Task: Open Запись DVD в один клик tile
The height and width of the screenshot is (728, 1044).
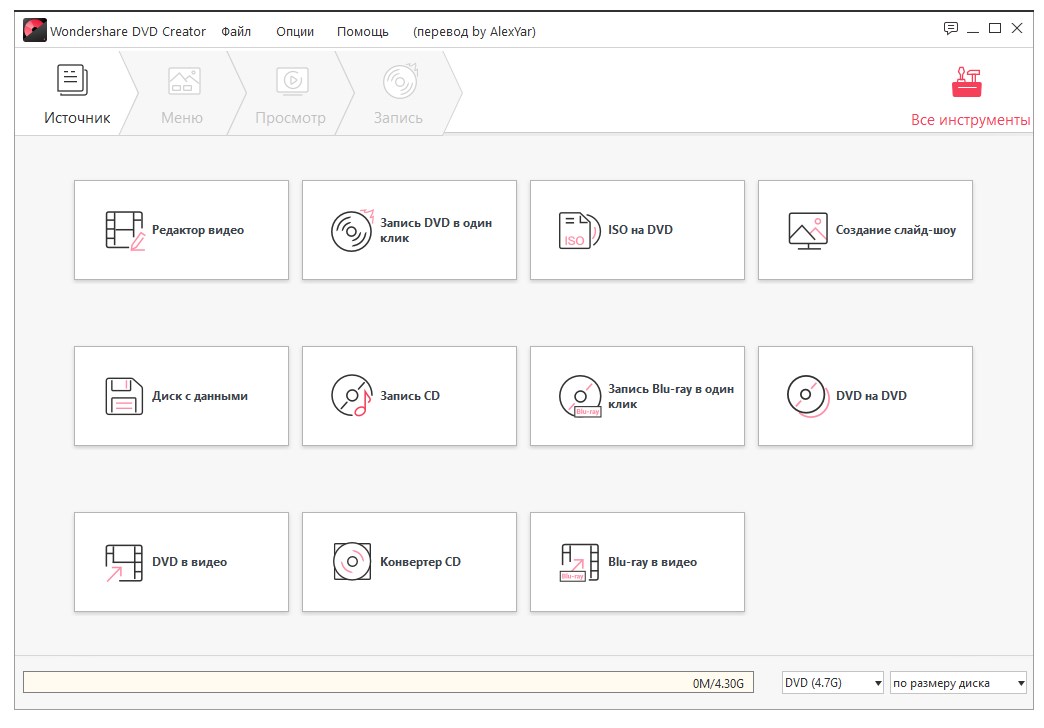Action: point(409,230)
